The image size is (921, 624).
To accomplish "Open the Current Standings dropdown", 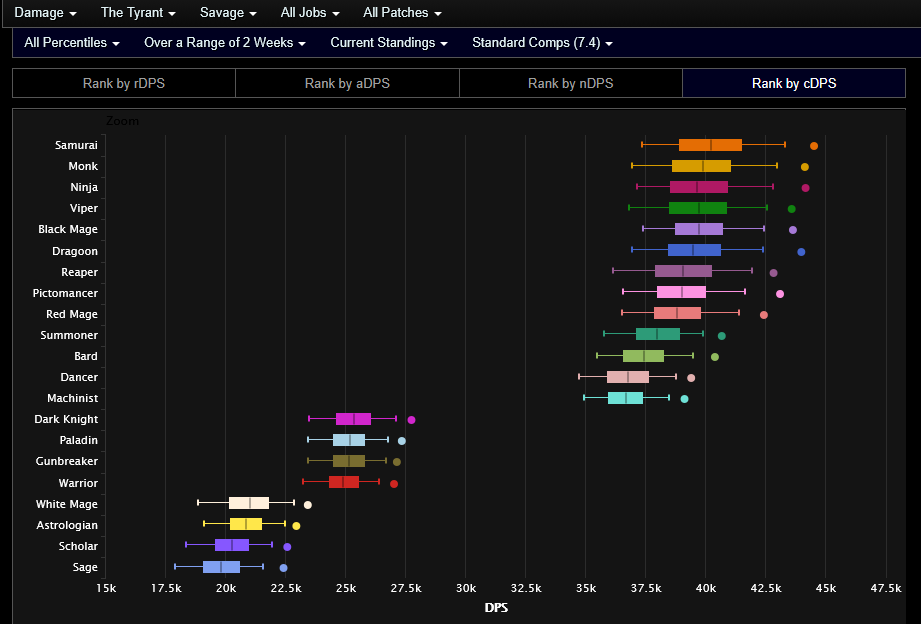I will click(389, 43).
